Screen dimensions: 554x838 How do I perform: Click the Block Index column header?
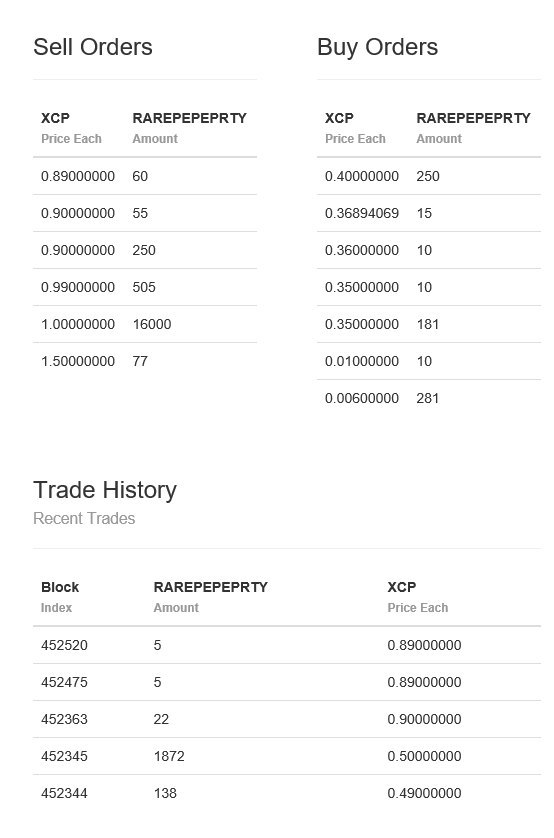pyautogui.click(x=60, y=597)
